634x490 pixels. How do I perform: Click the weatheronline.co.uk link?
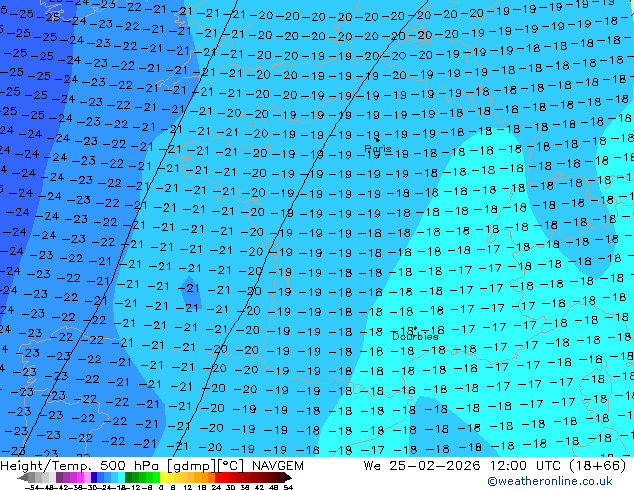(550, 481)
